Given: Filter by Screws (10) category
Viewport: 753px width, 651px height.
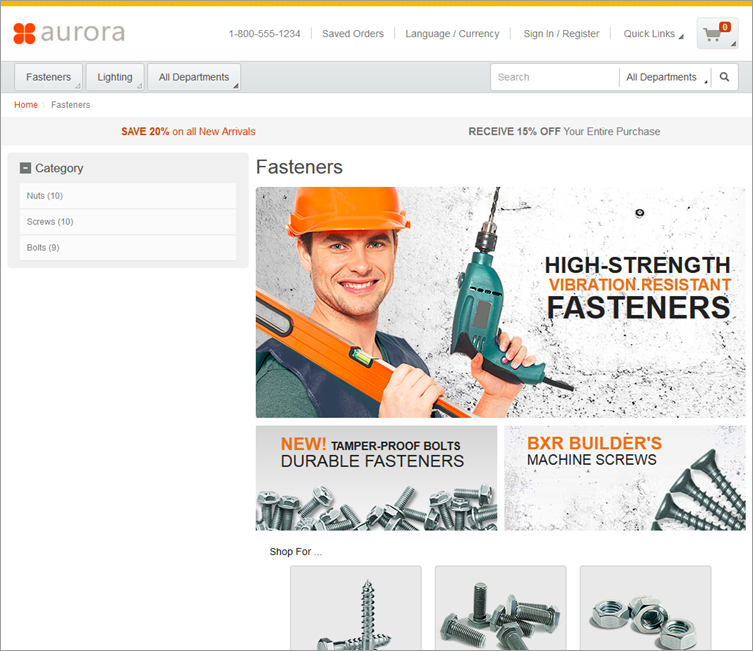Looking at the screenshot, I should (x=128, y=222).
